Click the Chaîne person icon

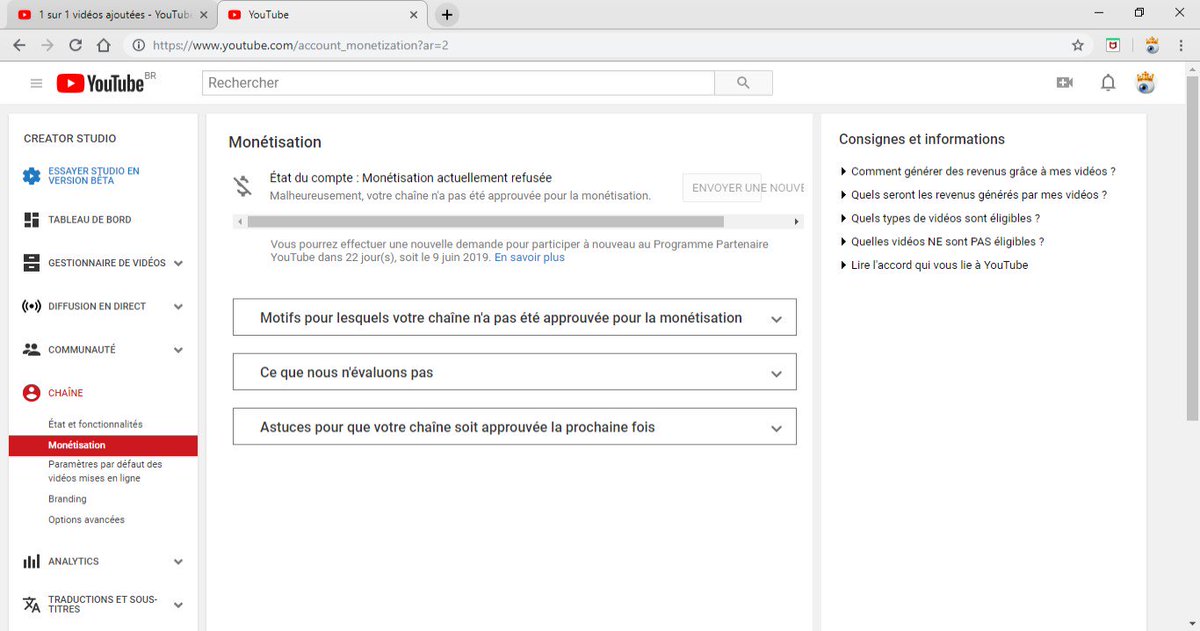31,393
